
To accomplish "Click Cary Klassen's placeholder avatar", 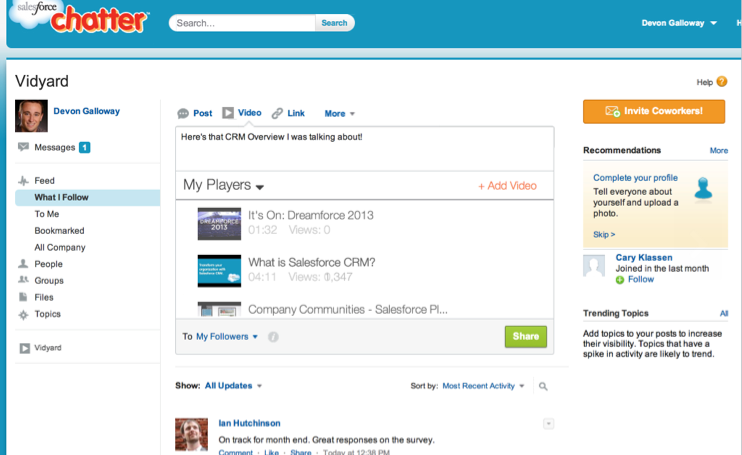I will [x=594, y=266].
